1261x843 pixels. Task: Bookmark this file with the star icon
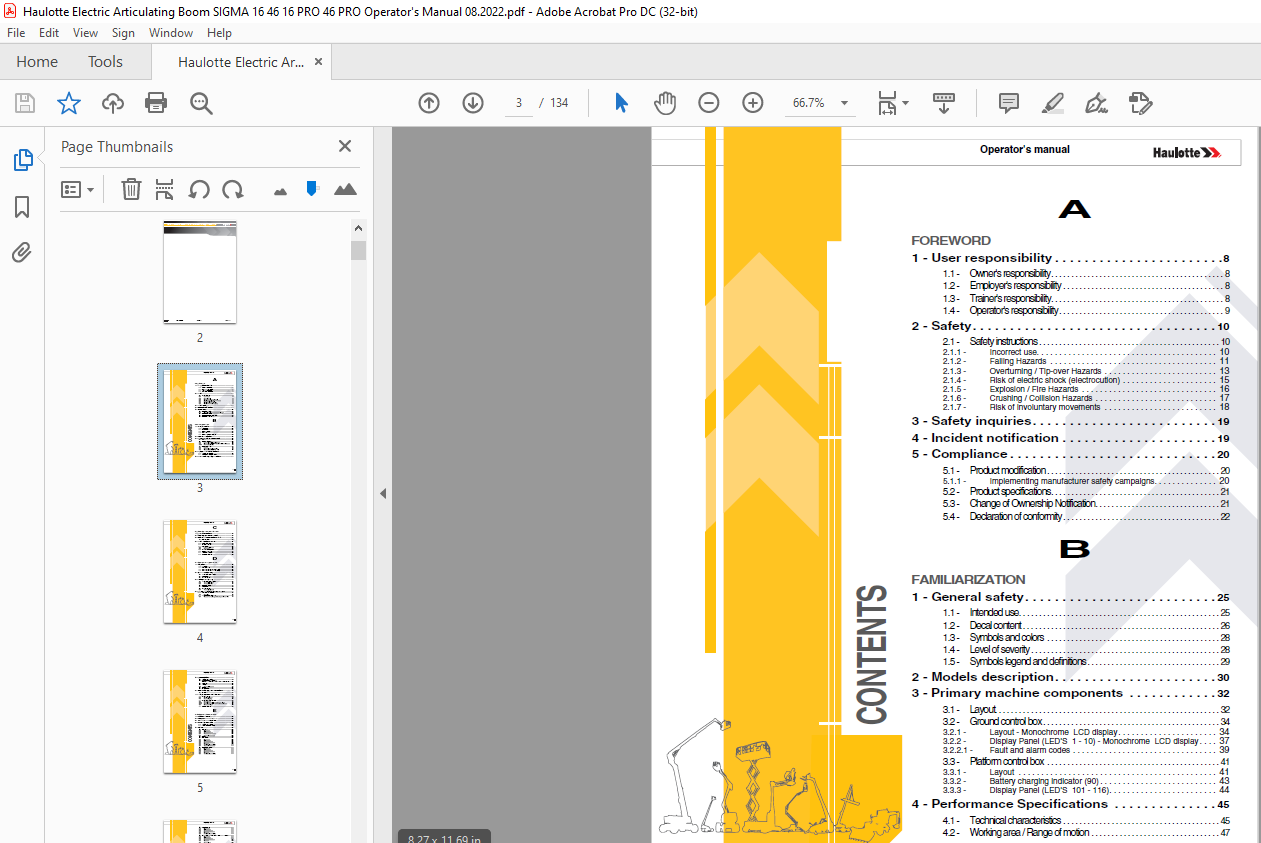pyautogui.click(x=68, y=103)
